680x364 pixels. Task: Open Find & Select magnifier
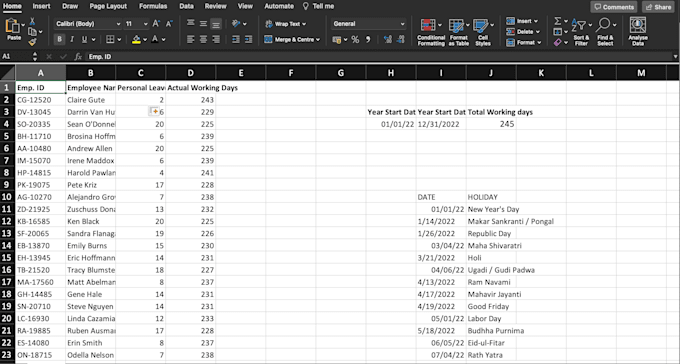pyautogui.click(x=605, y=32)
